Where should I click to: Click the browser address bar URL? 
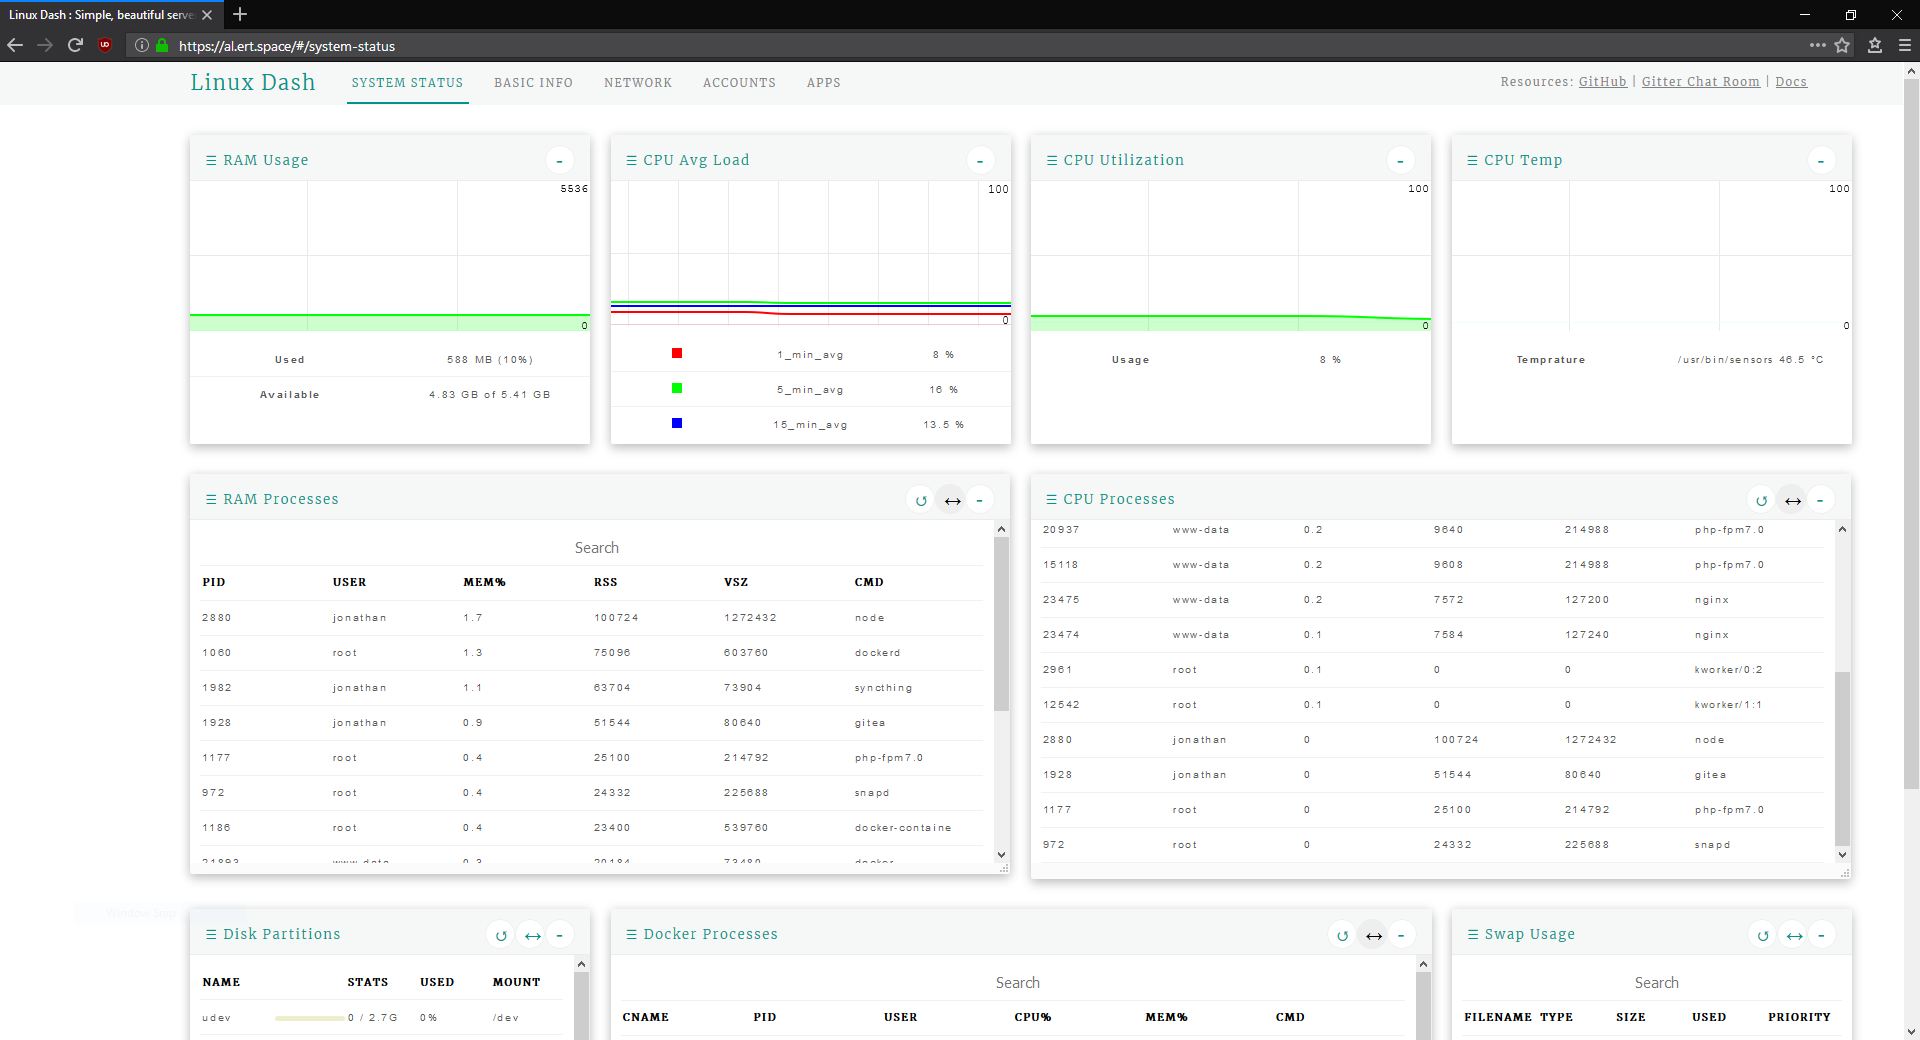pyautogui.click(x=287, y=46)
